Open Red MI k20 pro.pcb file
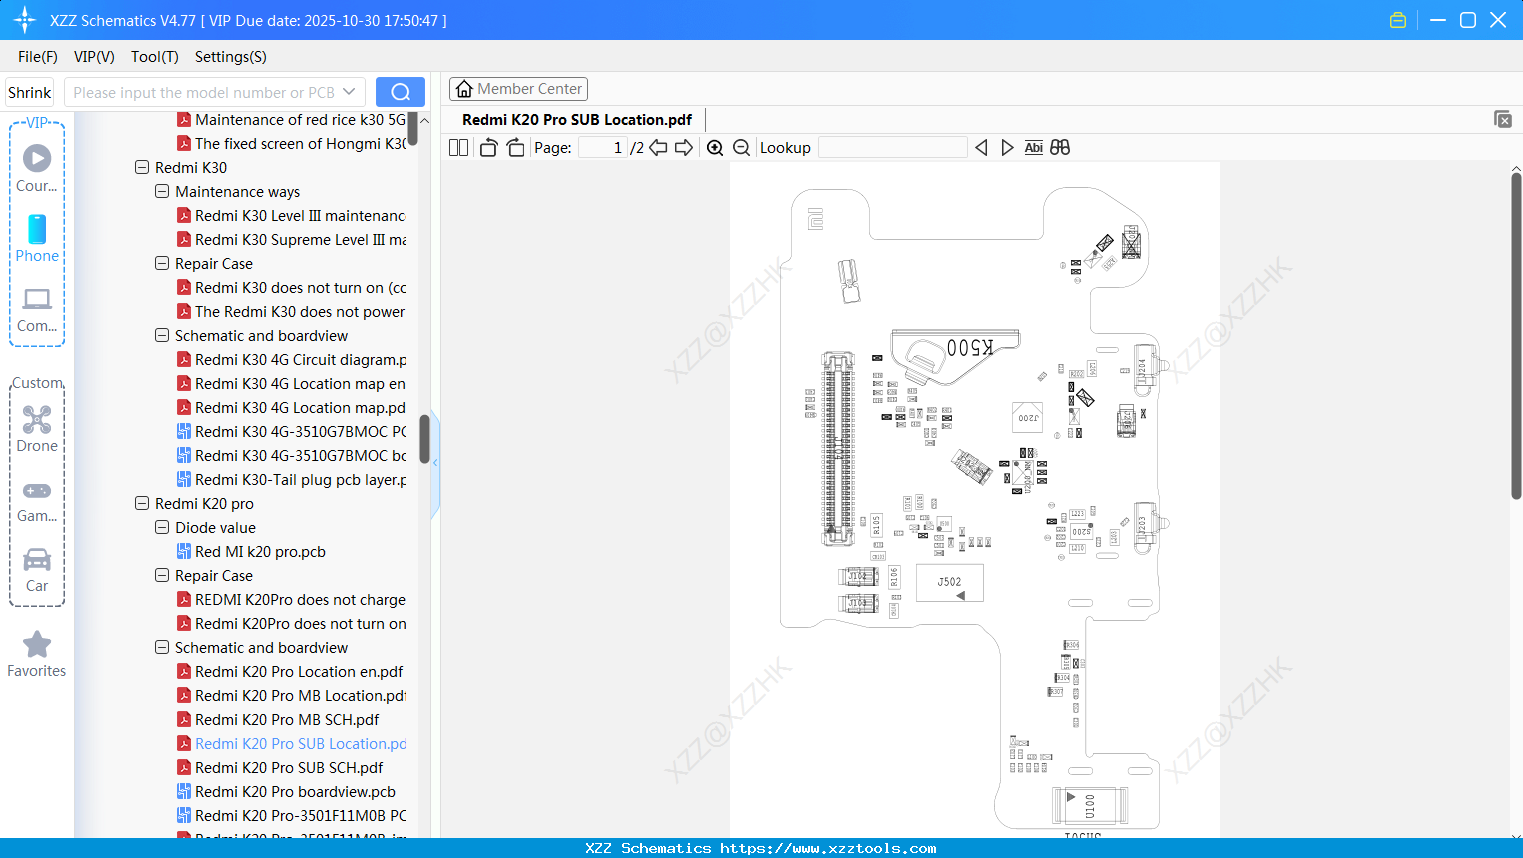 (x=251, y=552)
